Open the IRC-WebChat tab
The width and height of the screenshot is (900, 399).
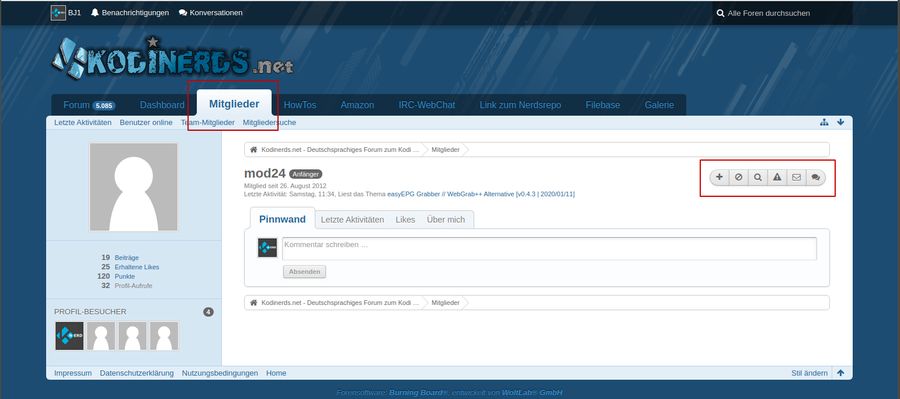pyautogui.click(x=426, y=105)
